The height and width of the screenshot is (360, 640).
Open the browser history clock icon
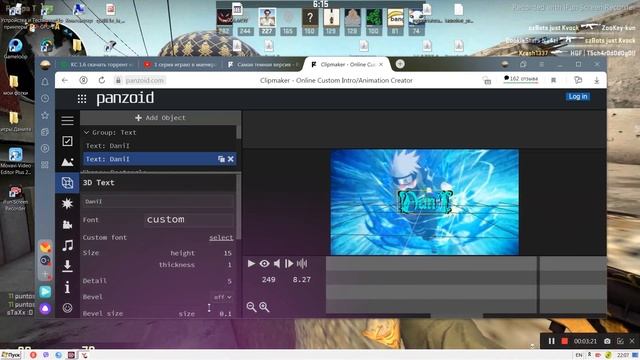click(45, 98)
